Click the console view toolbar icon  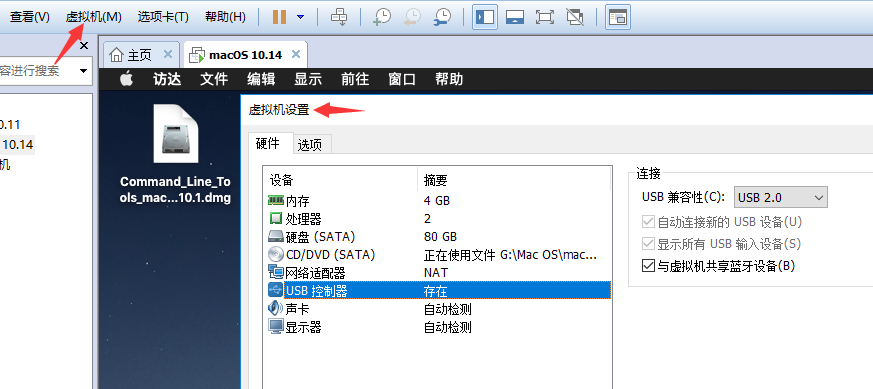[x=617, y=17]
